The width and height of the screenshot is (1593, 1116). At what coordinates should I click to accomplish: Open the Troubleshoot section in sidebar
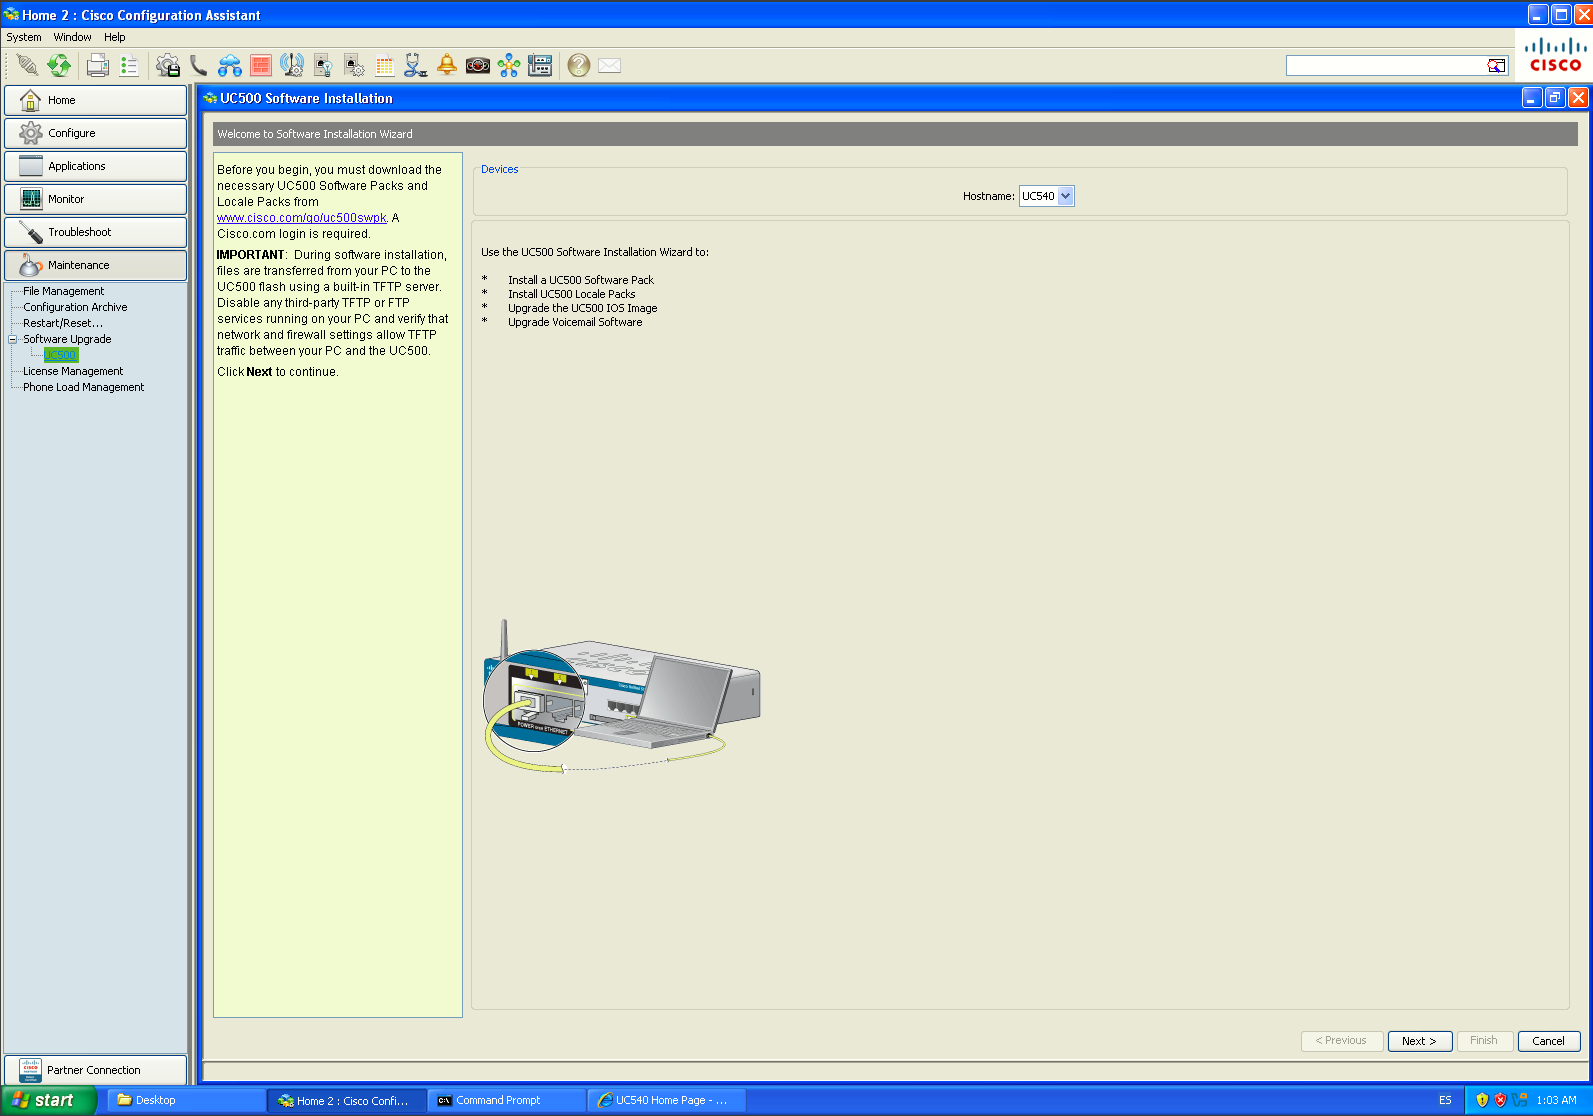95,232
